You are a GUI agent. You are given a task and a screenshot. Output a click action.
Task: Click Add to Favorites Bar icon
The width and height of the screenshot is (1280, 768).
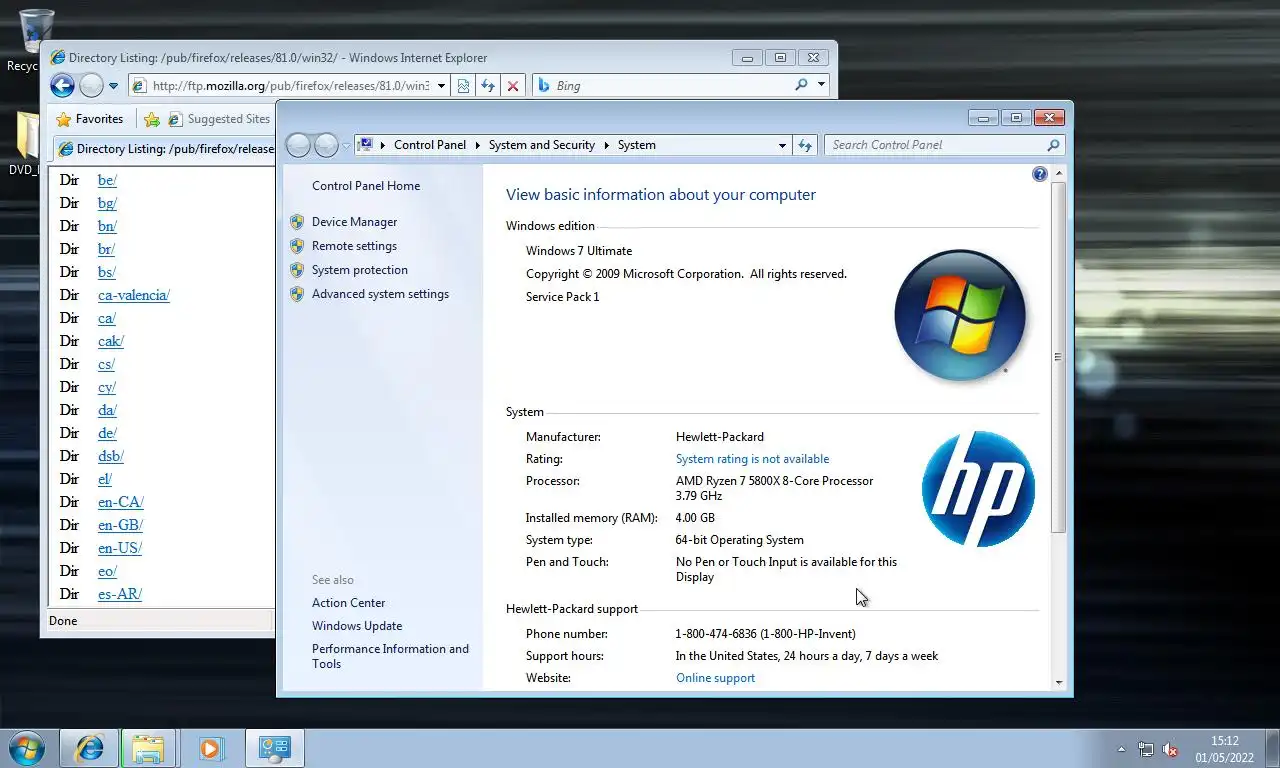pos(152,119)
